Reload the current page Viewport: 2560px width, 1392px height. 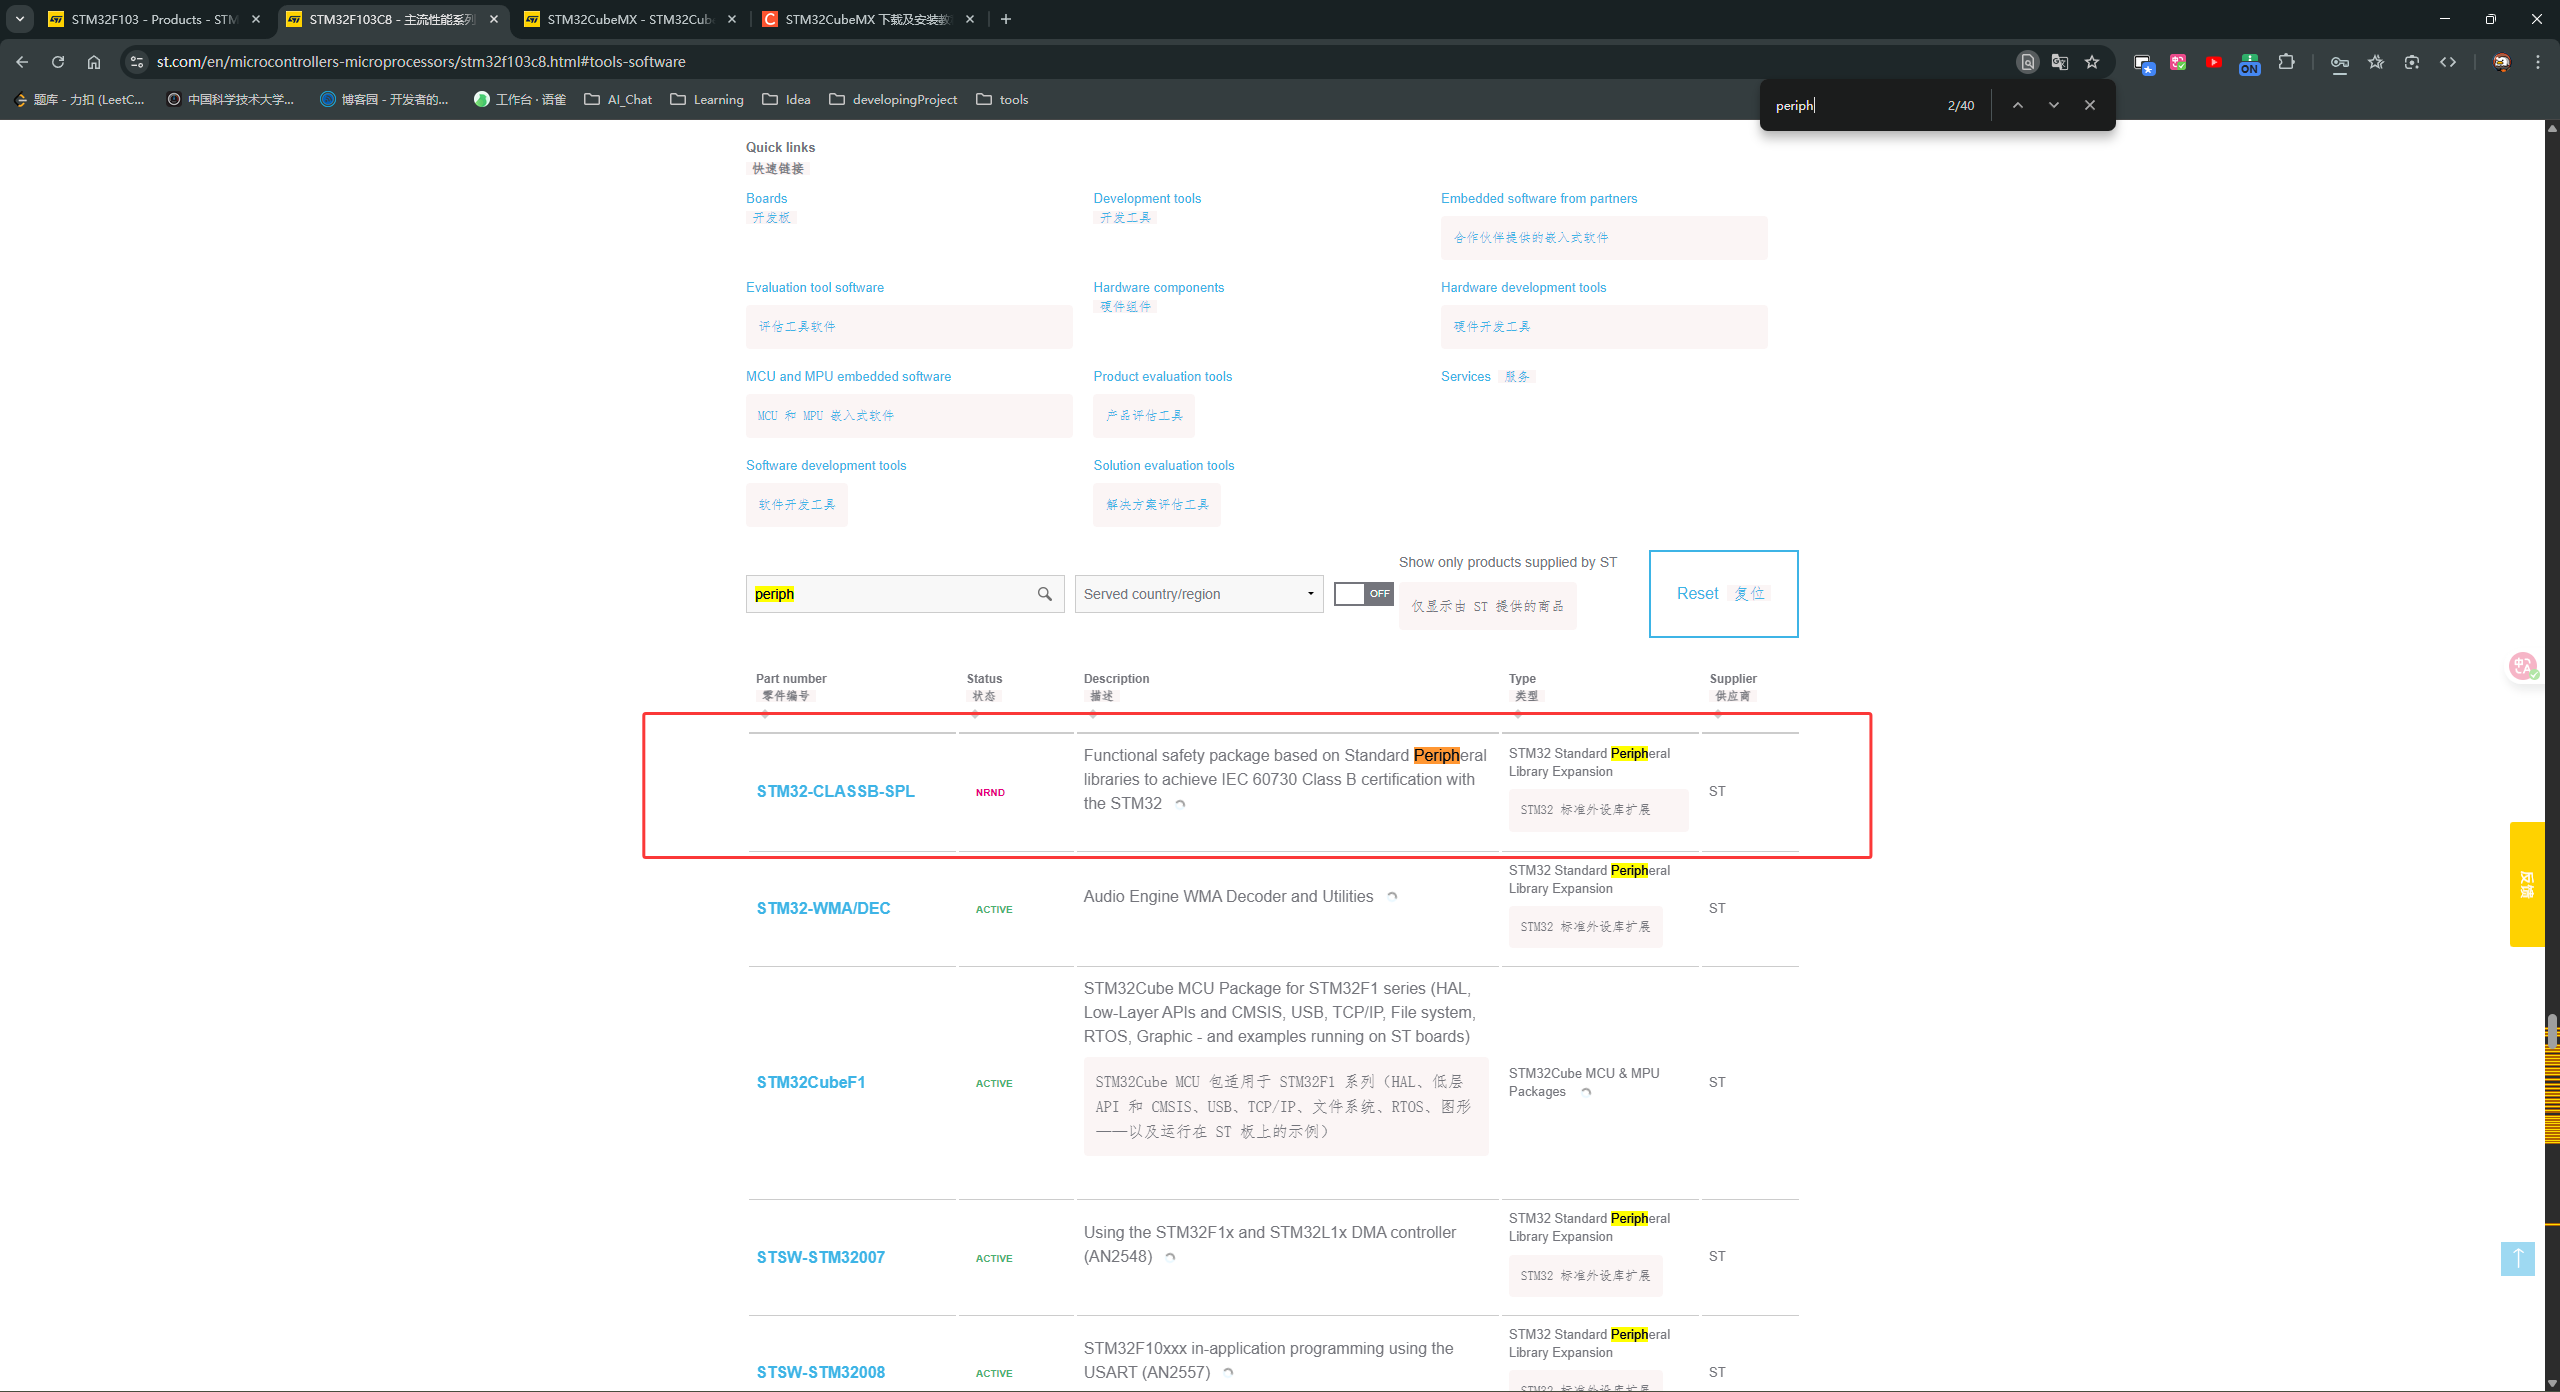click(58, 62)
